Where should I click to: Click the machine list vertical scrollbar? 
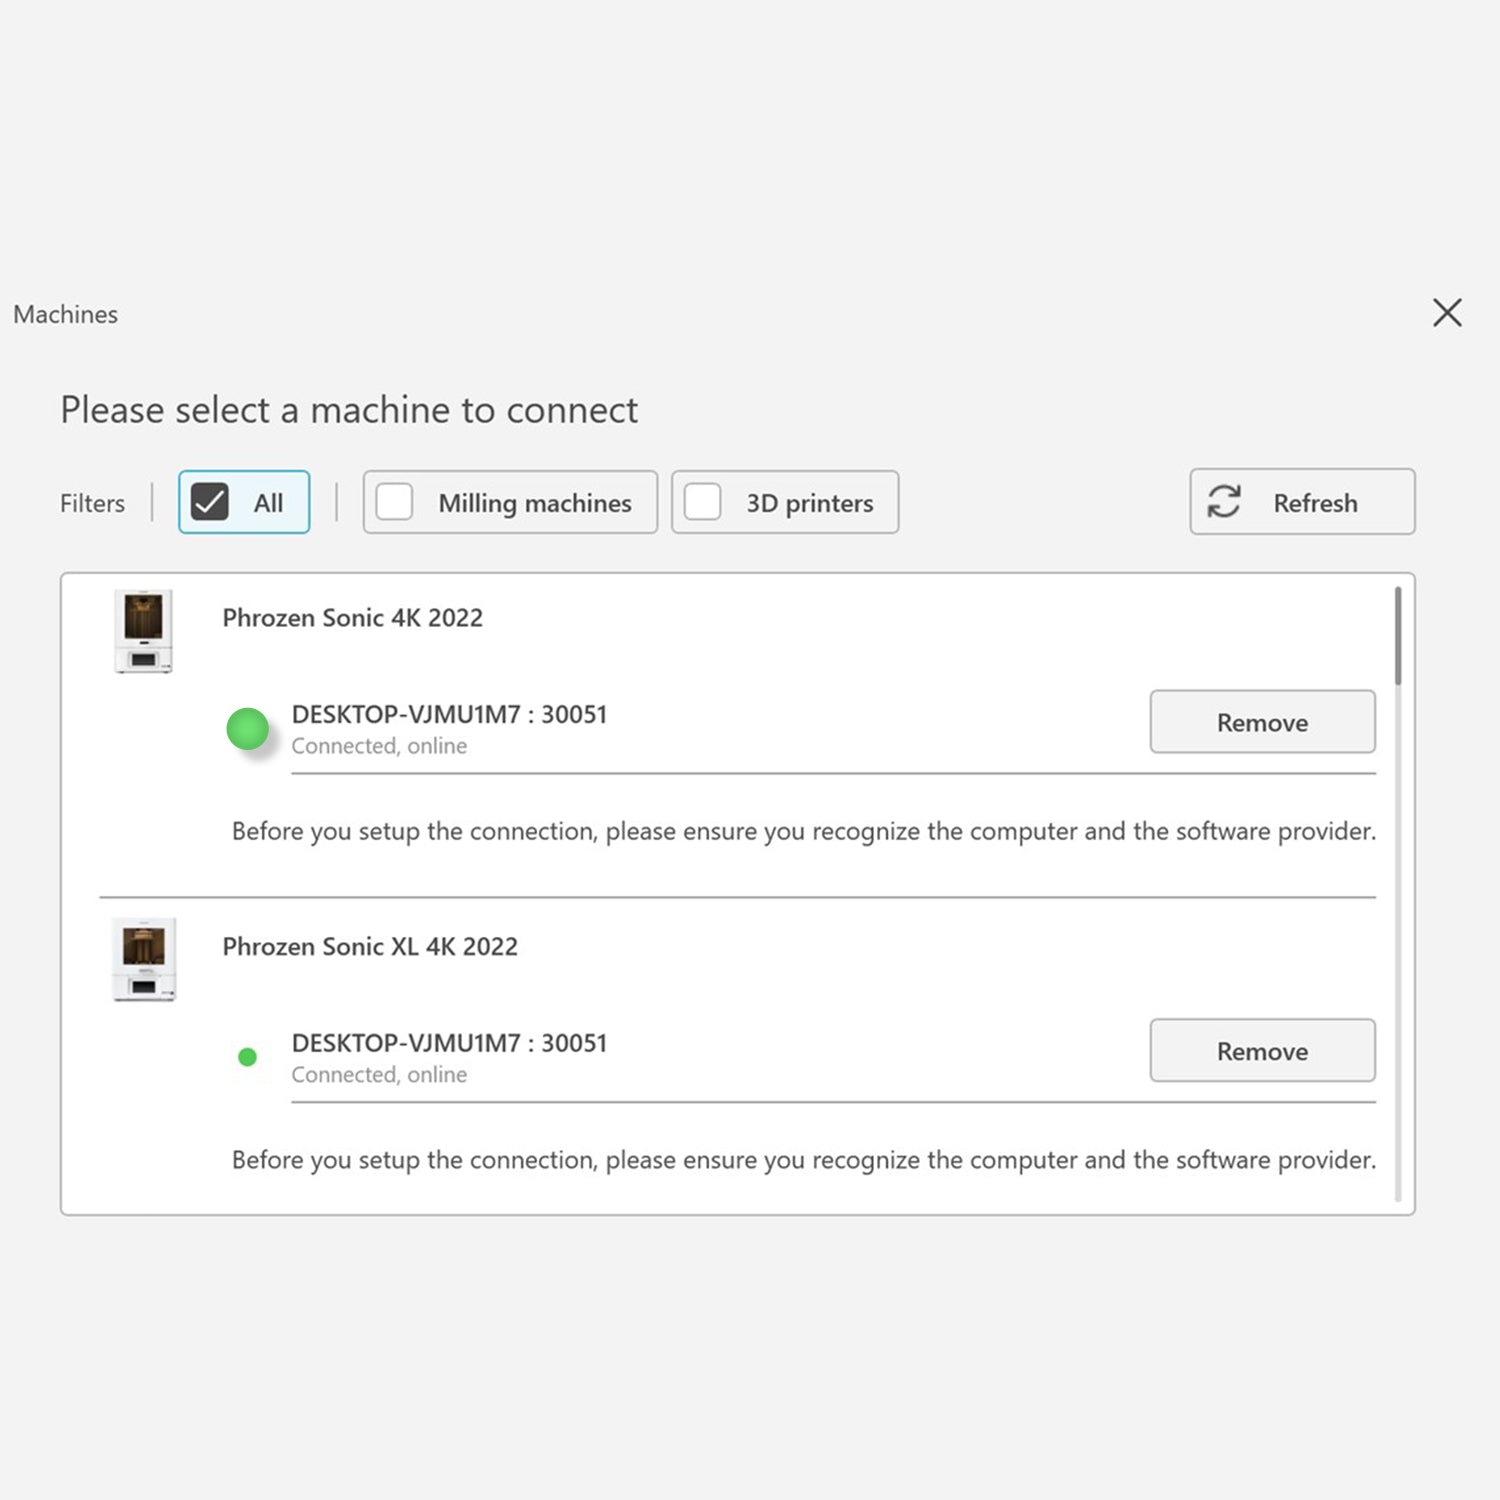[x=1397, y=638]
